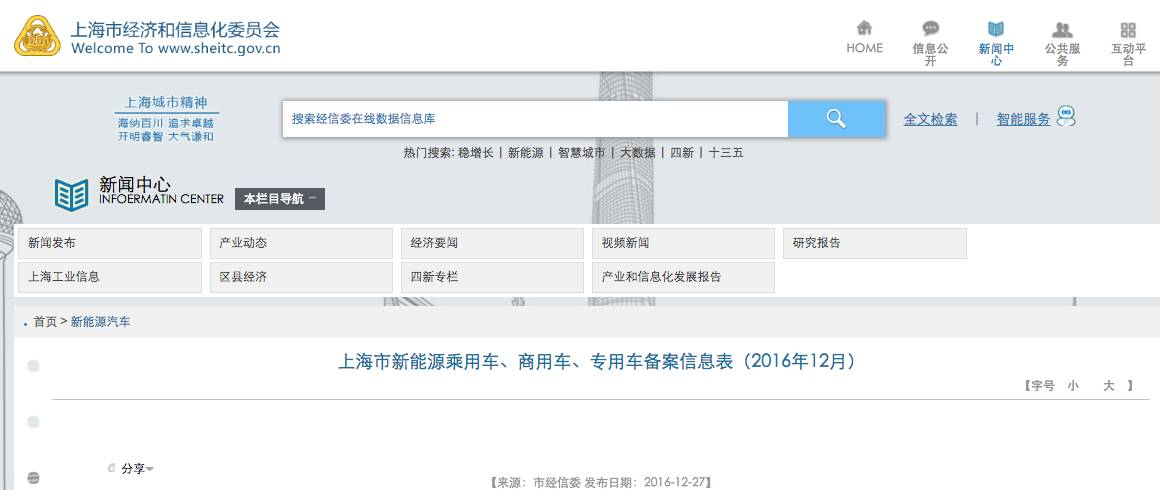Set font size to 大
This screenshot has width=1160, height=490.
tap(1109, 386)
